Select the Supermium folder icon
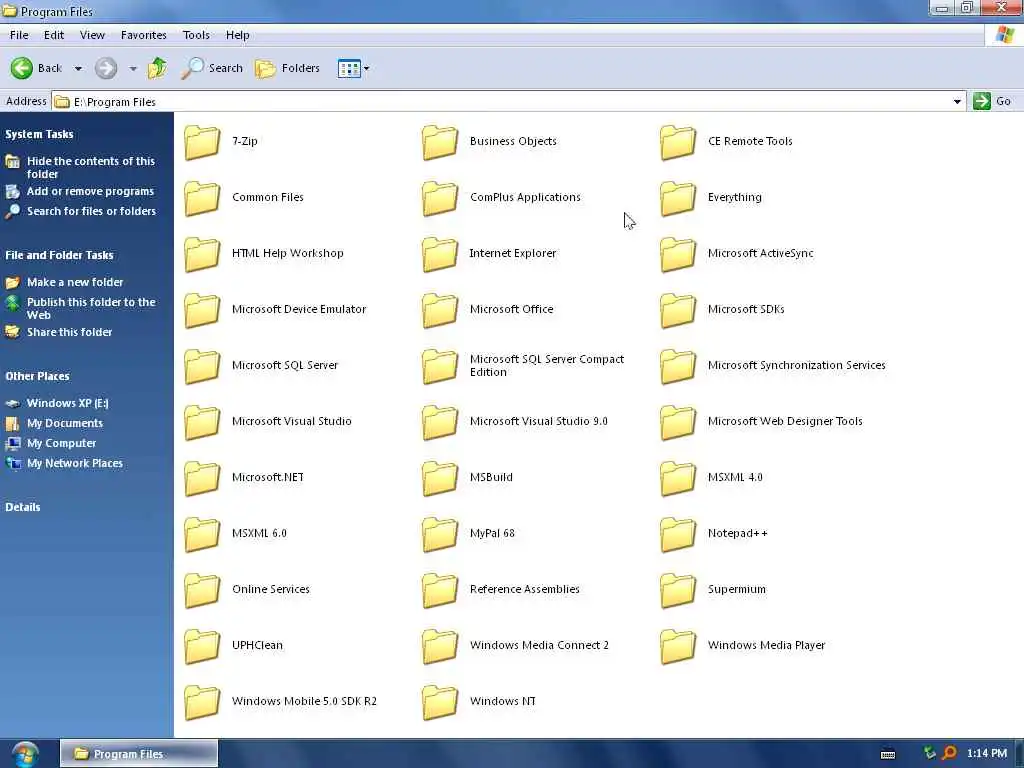 (x=678, y=591)
